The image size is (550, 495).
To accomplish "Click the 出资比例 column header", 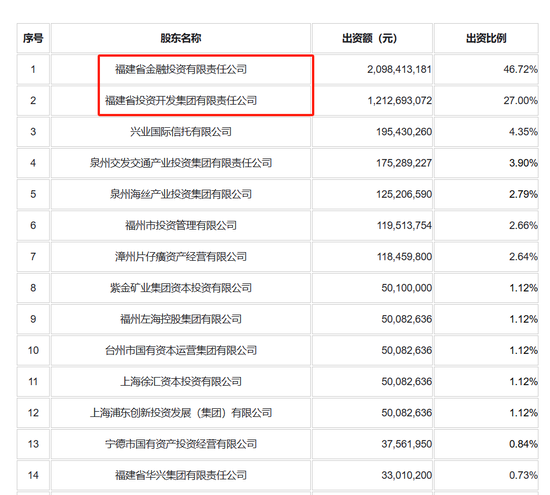I will (x=486, y=38).
